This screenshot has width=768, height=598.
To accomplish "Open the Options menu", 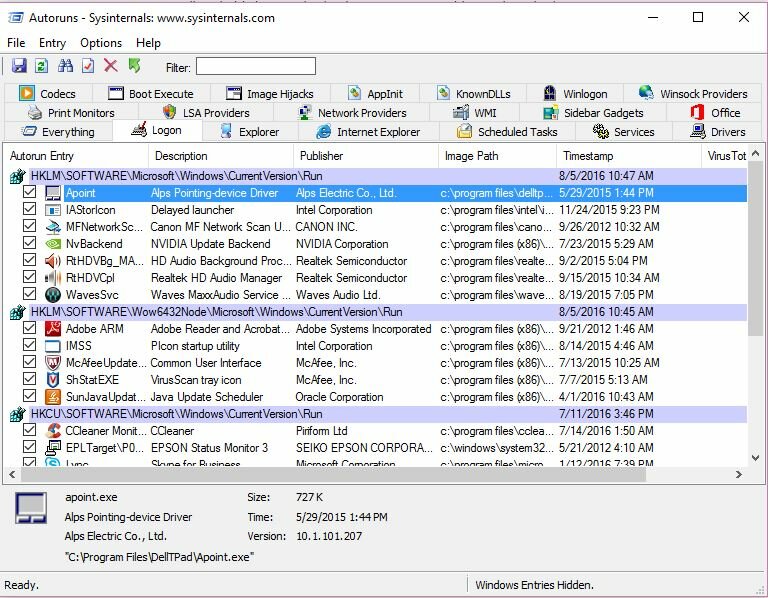I will (101, 43).
